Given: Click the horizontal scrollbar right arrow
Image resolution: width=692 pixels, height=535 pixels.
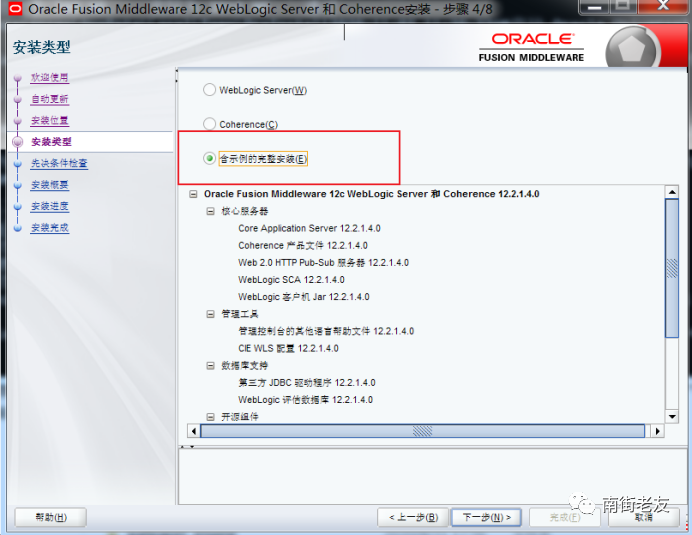Looking at the screenshot, I should [x=658, y=431].
